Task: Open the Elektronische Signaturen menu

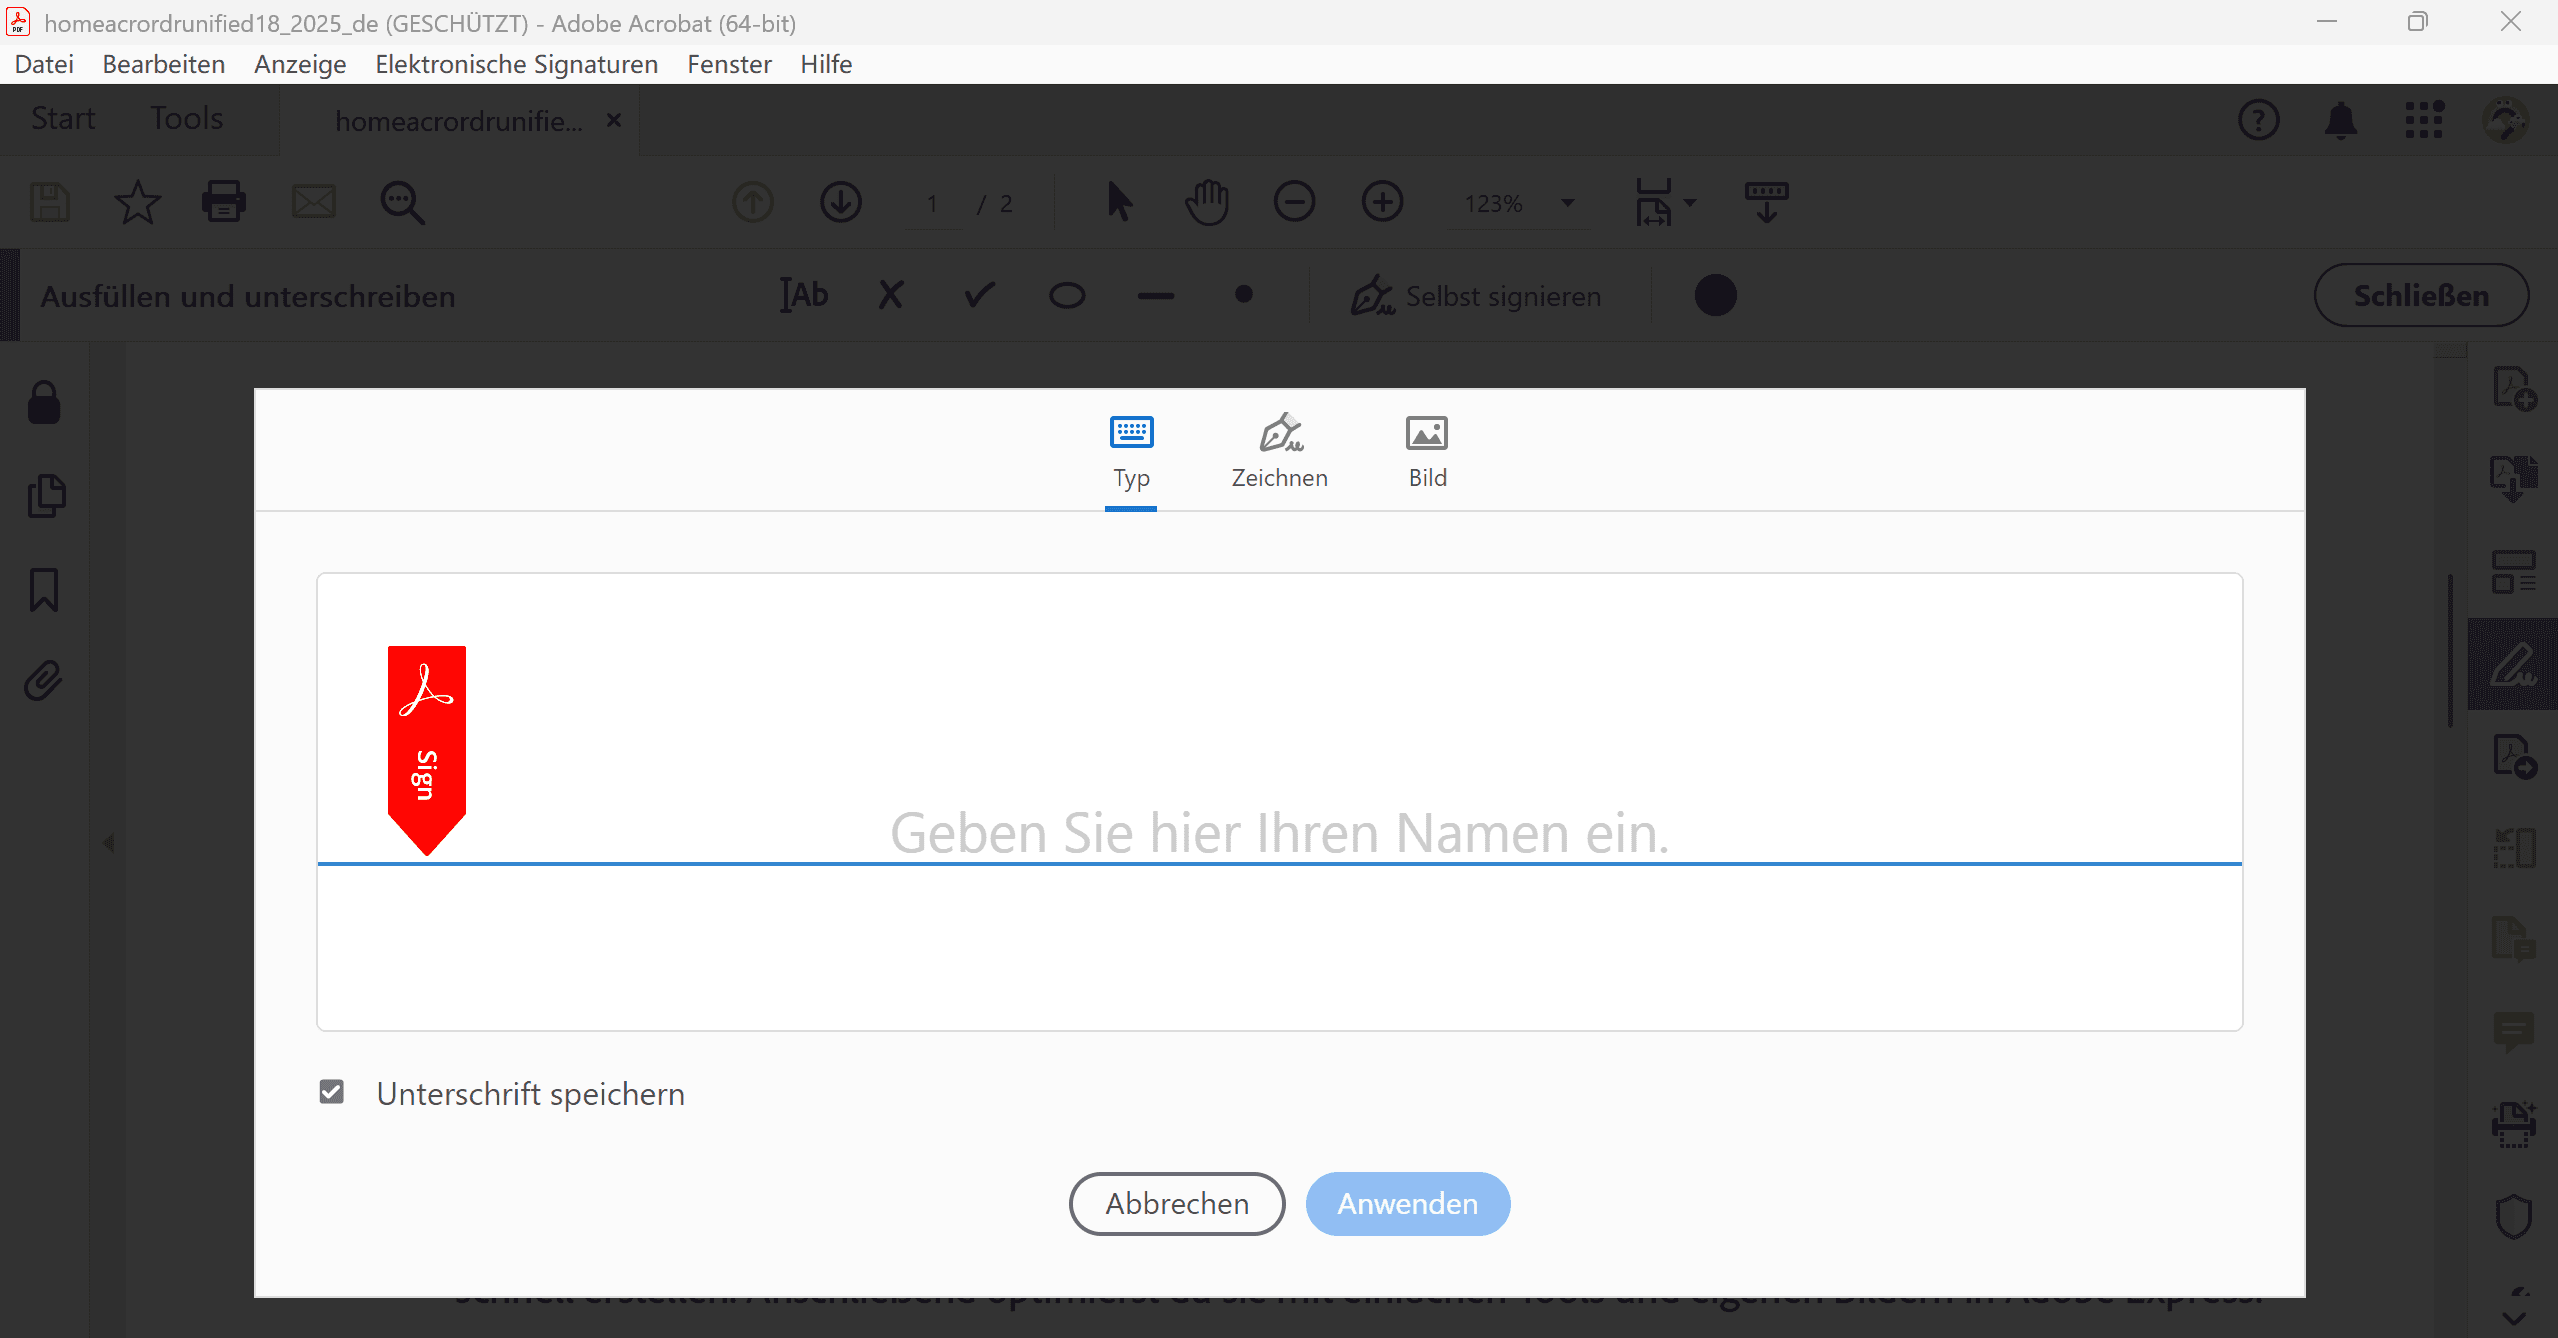Action: point(516,64)
